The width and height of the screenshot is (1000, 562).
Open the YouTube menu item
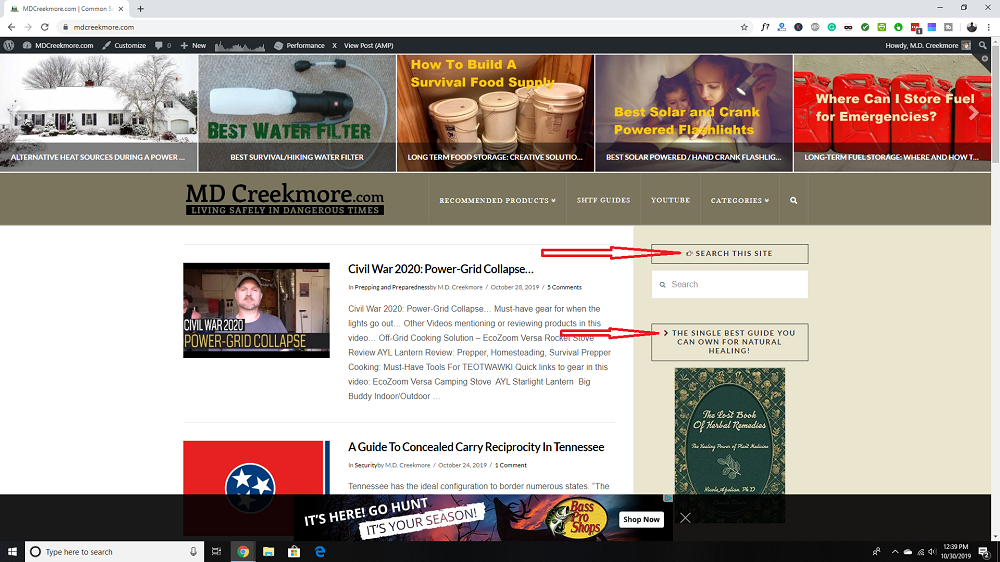tap(670, 200)
